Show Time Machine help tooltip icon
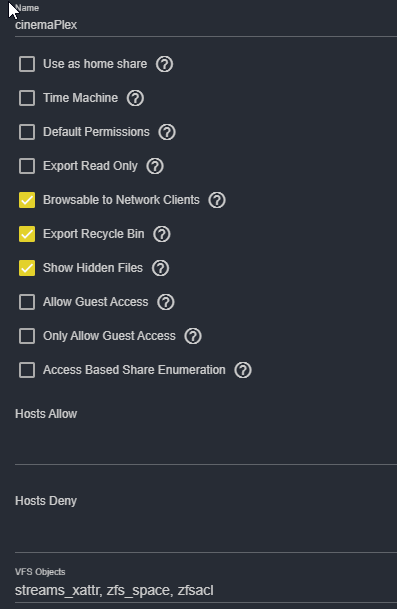397x609 pixels. (x=135, y=98)
